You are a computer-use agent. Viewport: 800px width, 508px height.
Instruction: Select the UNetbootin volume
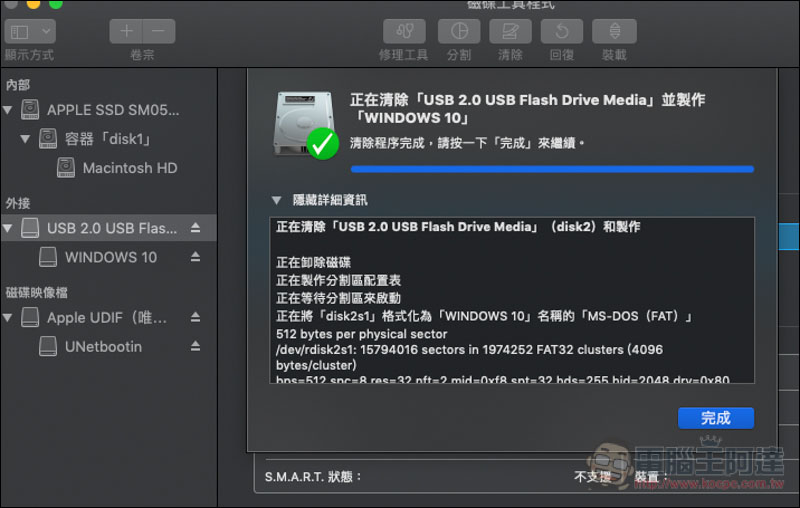click(x=104, y=347)
